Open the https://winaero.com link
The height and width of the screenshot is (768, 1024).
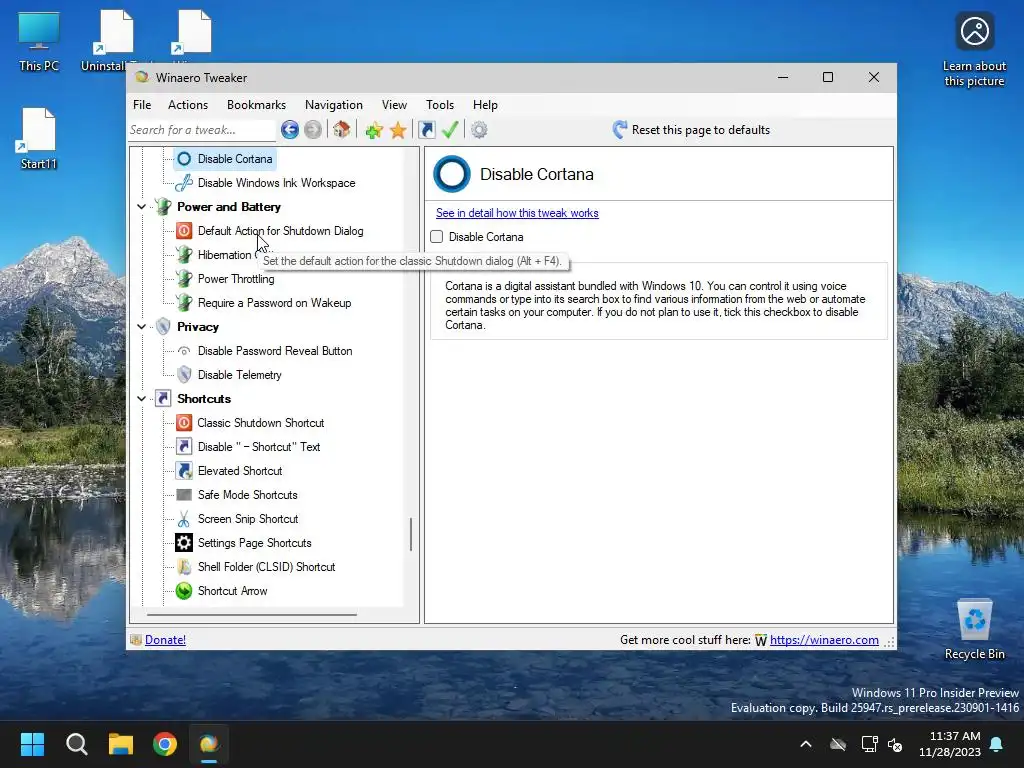tap(824, 640)
